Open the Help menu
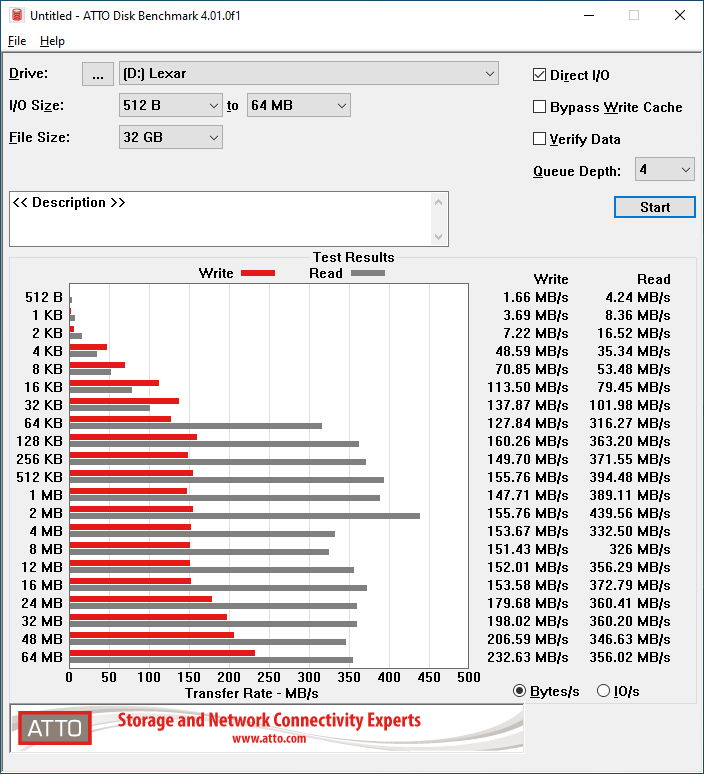 click(x=52, y=41)
